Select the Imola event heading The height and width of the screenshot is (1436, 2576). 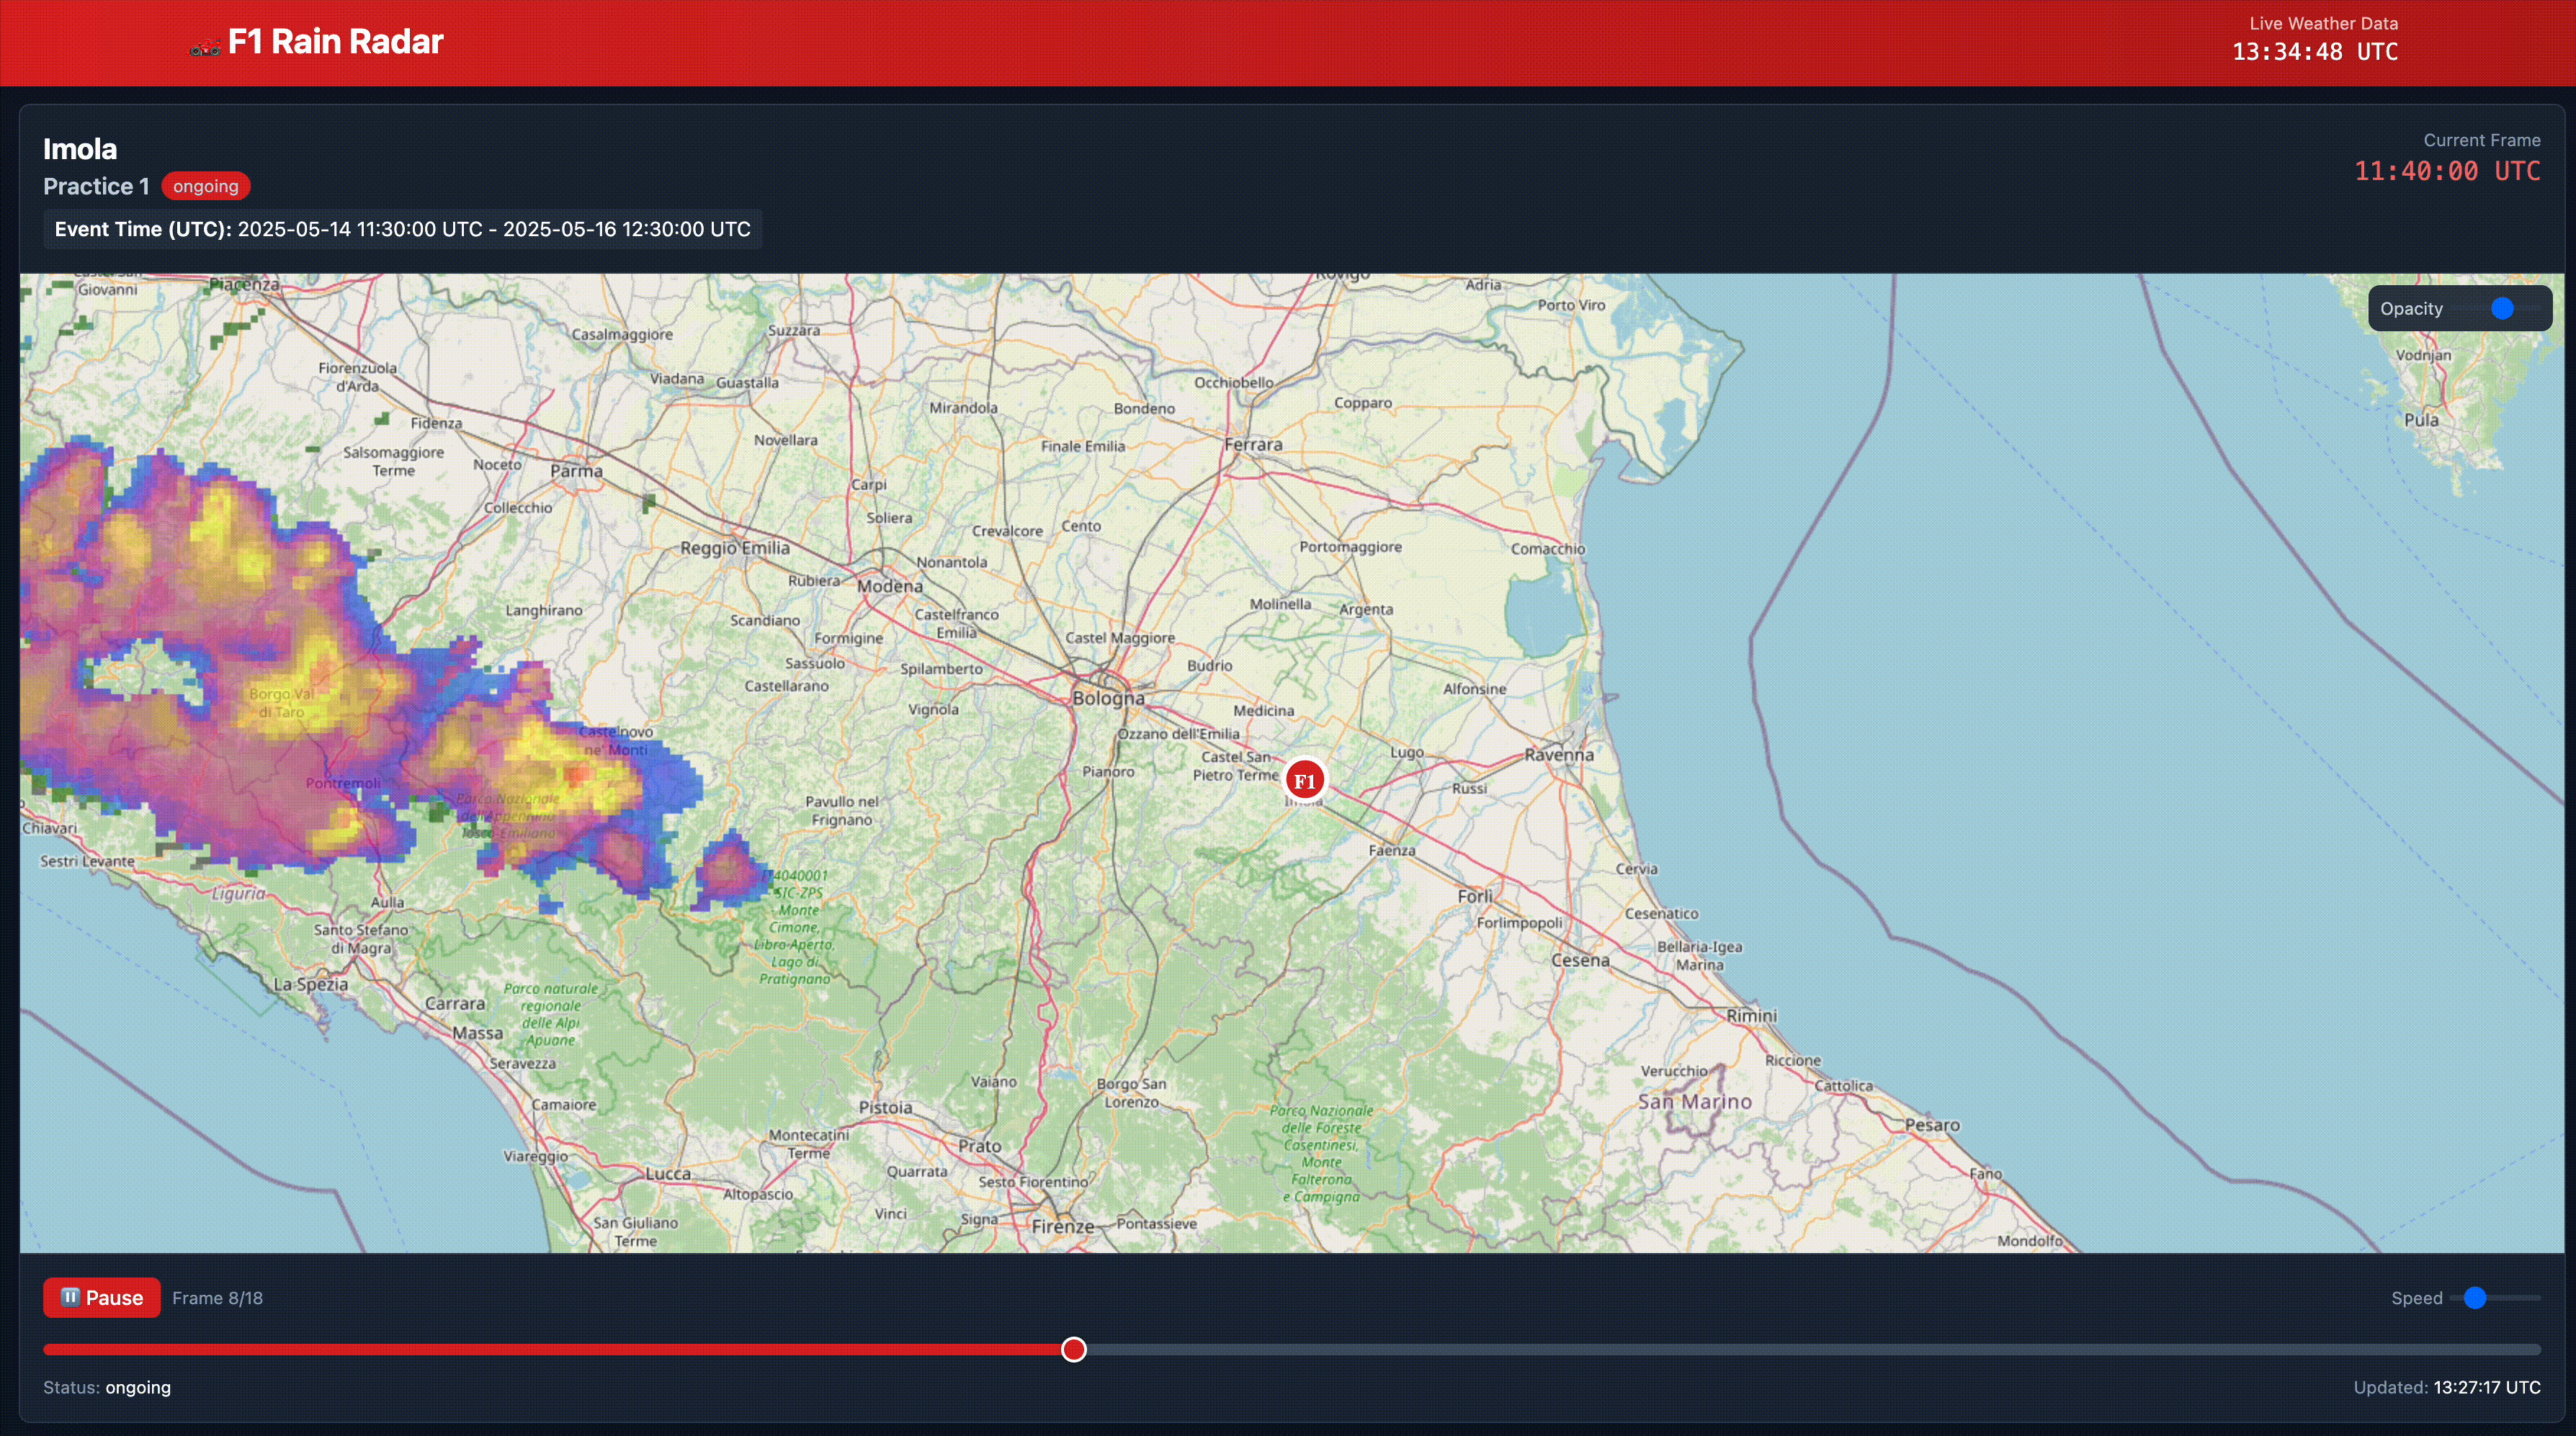coord(80,148)
